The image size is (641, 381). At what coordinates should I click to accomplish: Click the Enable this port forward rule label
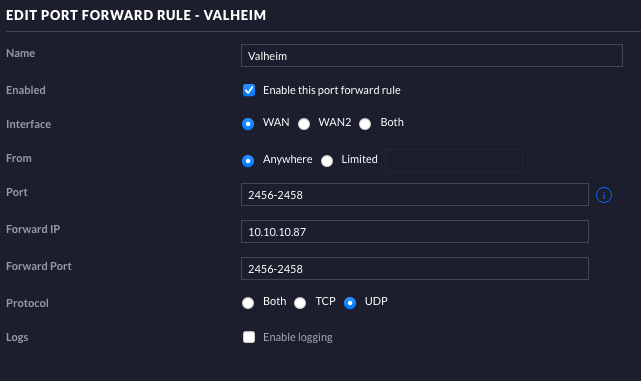tap(332, 90)
